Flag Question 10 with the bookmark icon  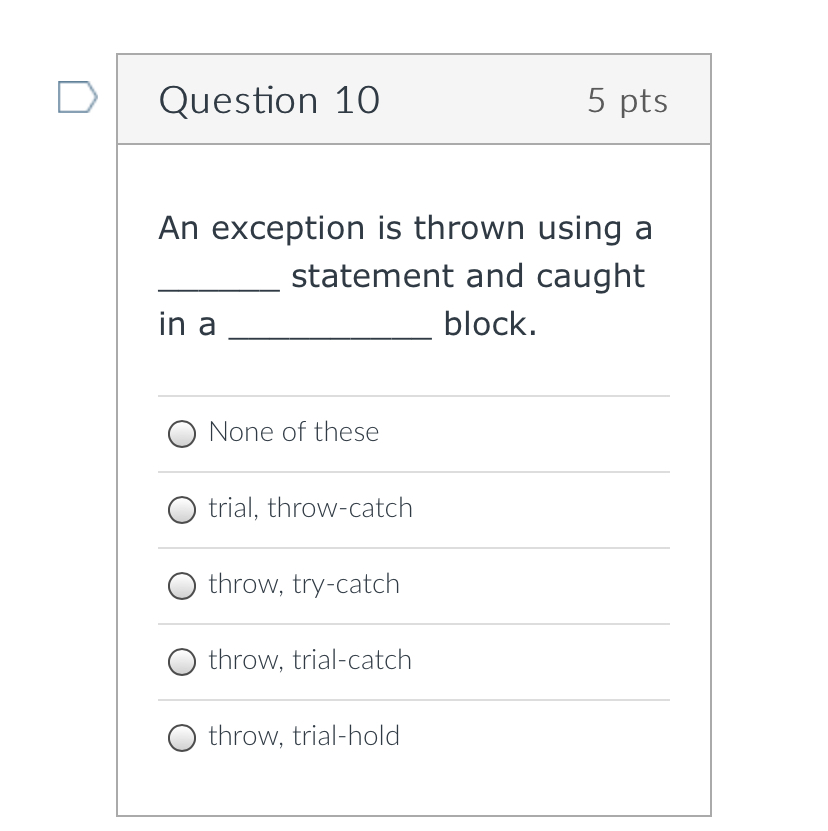78,98
